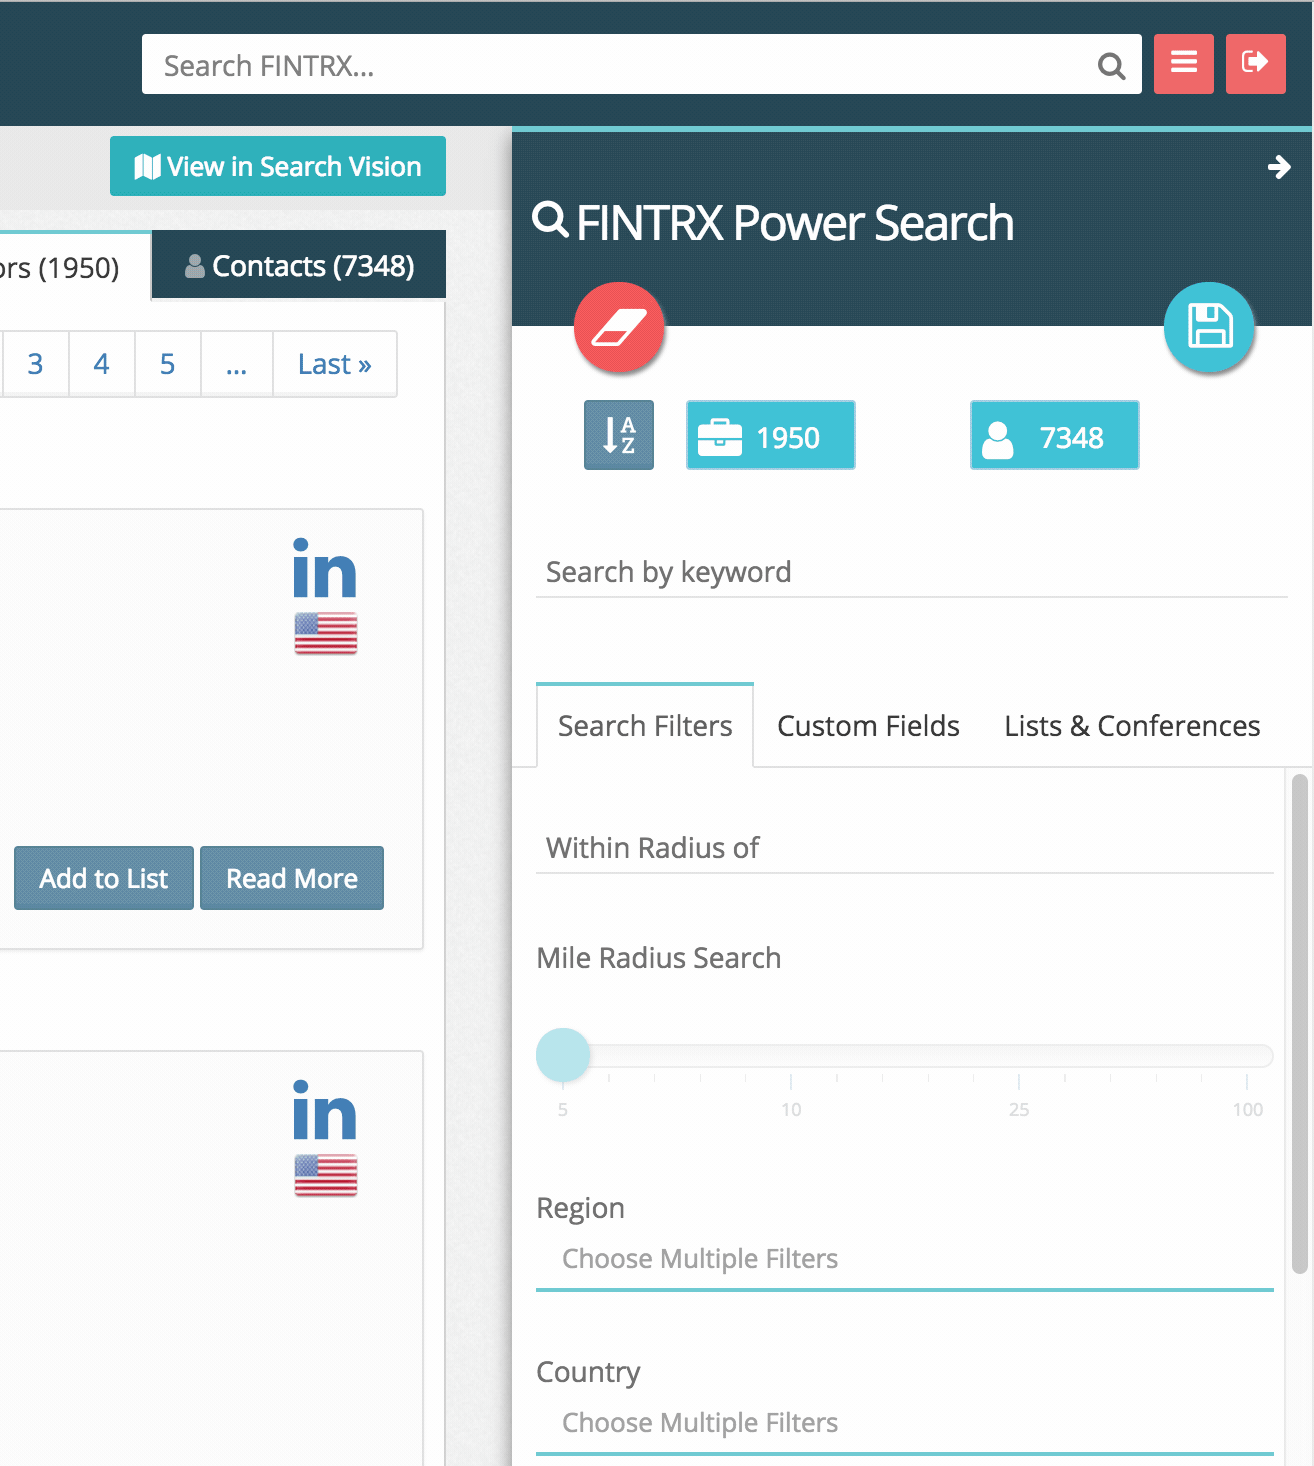Go to page 4

[x=101, y=364]
